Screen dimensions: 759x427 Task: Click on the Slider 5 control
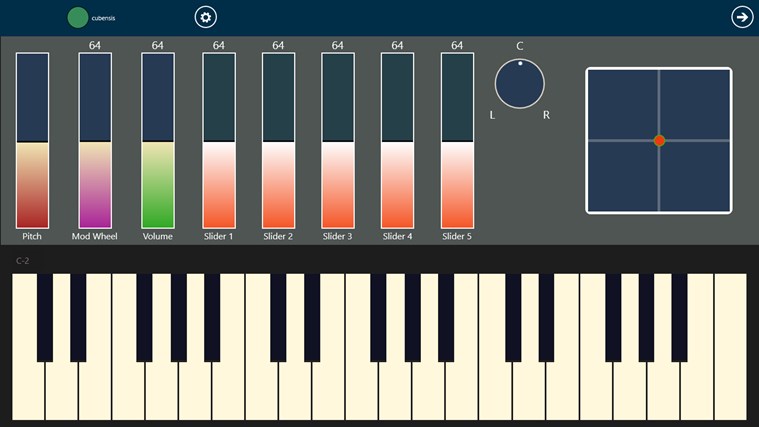457,140
